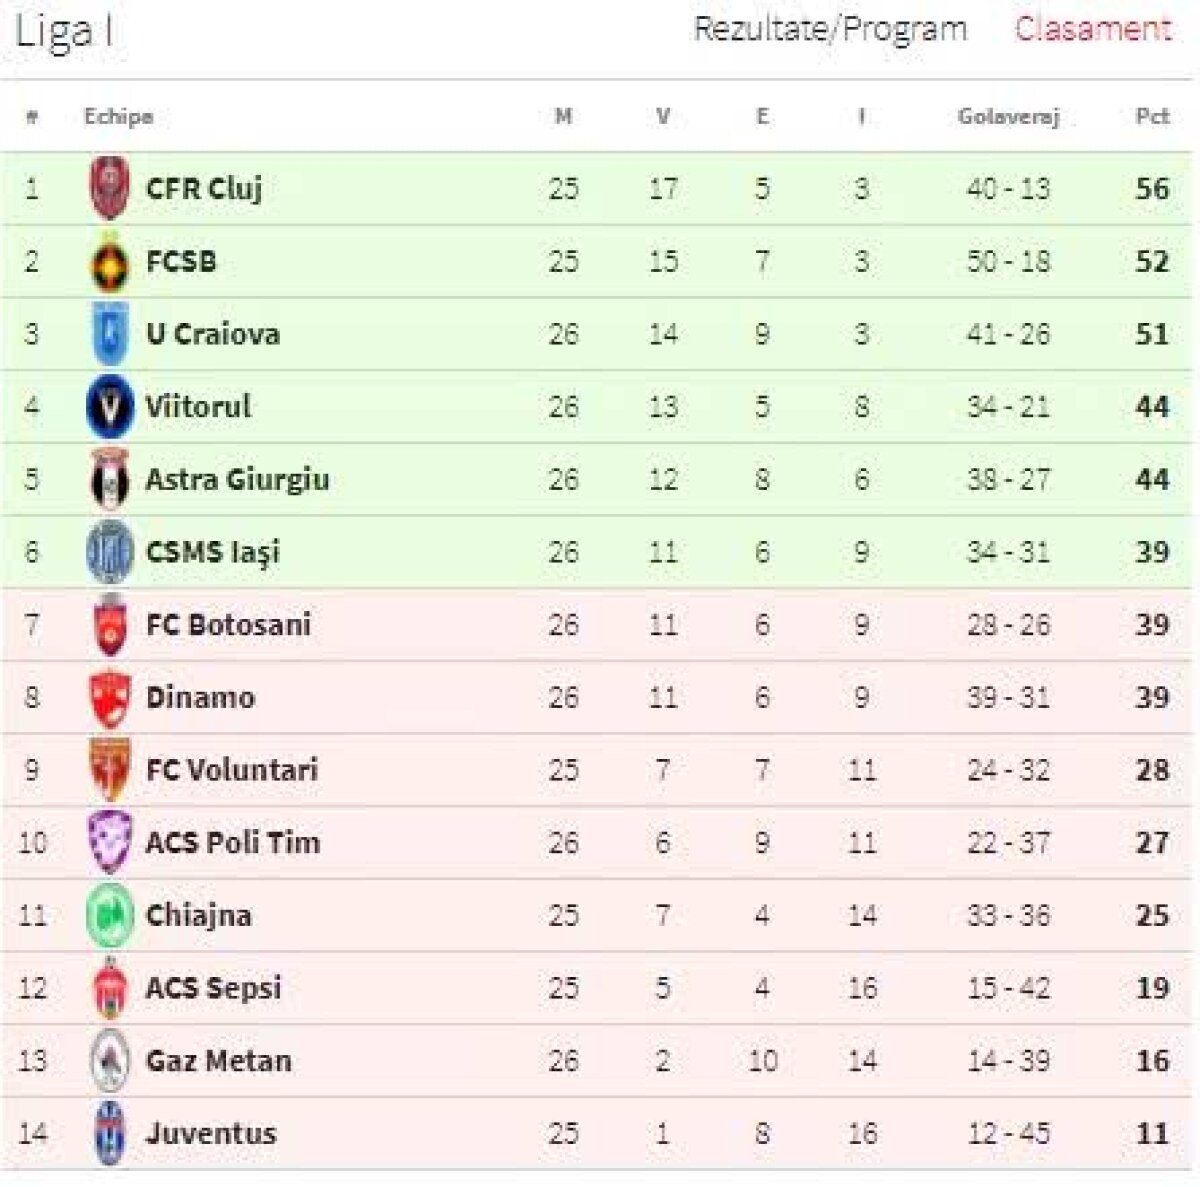
Task: Click the Dinamo club badge
Action: point(109,698)
